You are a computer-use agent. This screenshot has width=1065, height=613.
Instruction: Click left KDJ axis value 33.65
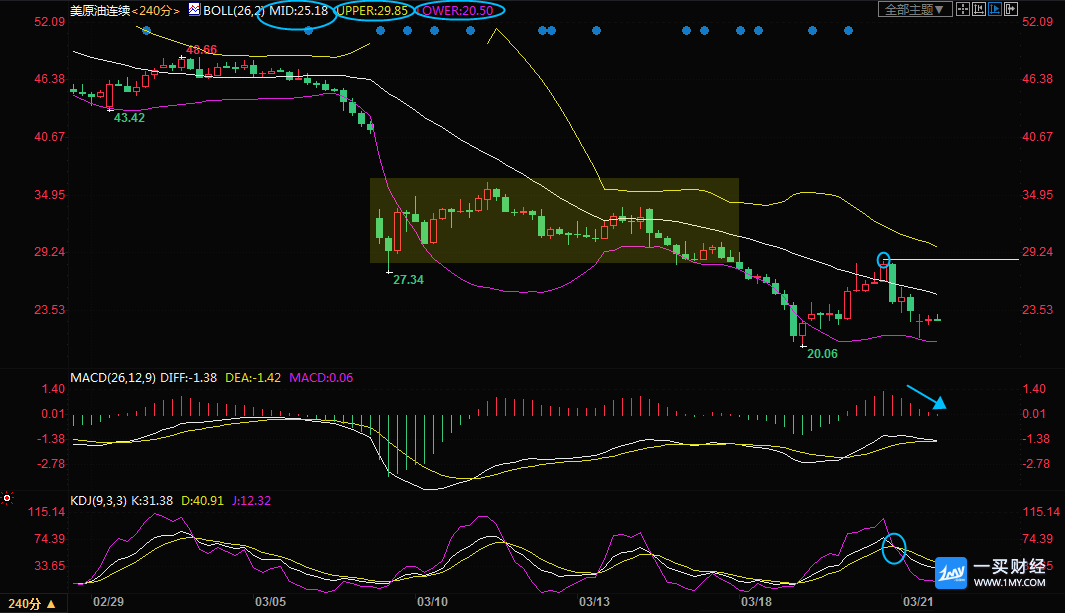point(50,565)
